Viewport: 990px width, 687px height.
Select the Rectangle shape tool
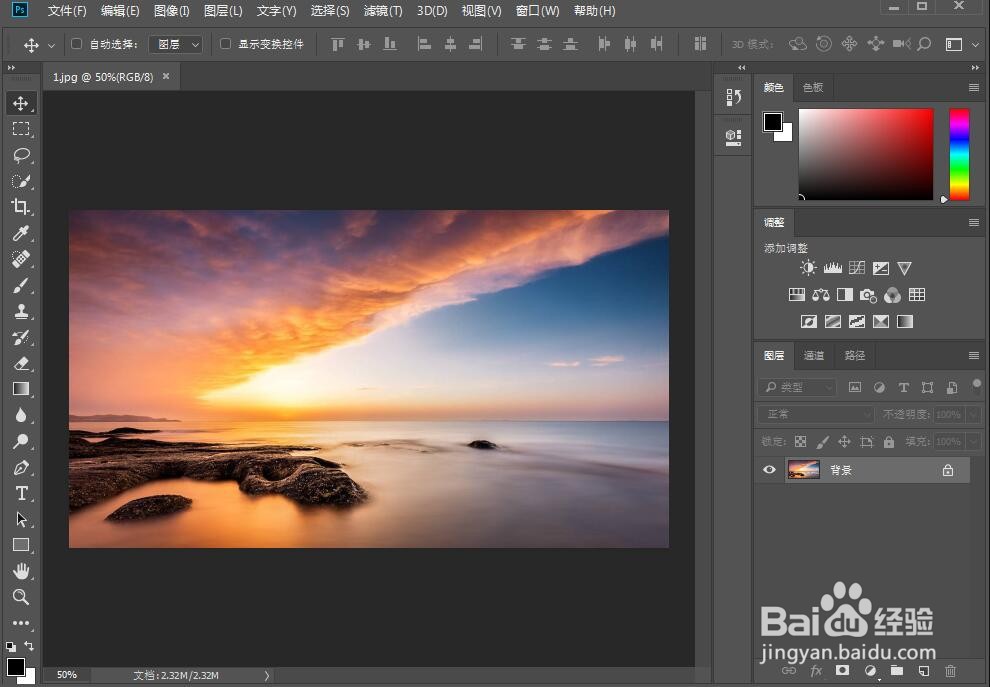(21, 545)
